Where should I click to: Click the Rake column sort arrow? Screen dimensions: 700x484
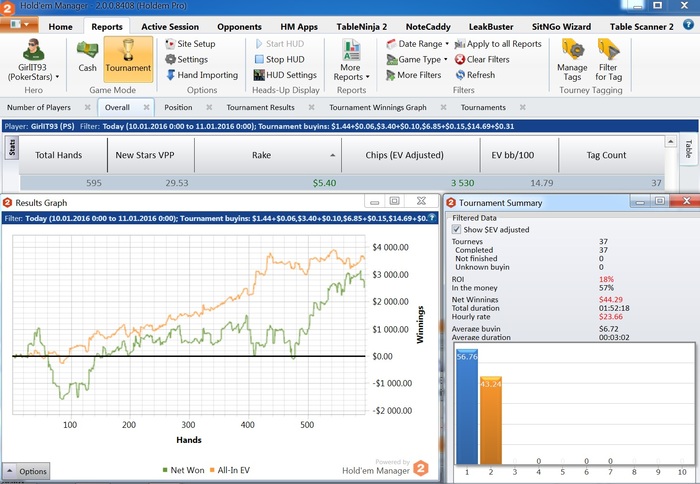(x=333, y=155)
